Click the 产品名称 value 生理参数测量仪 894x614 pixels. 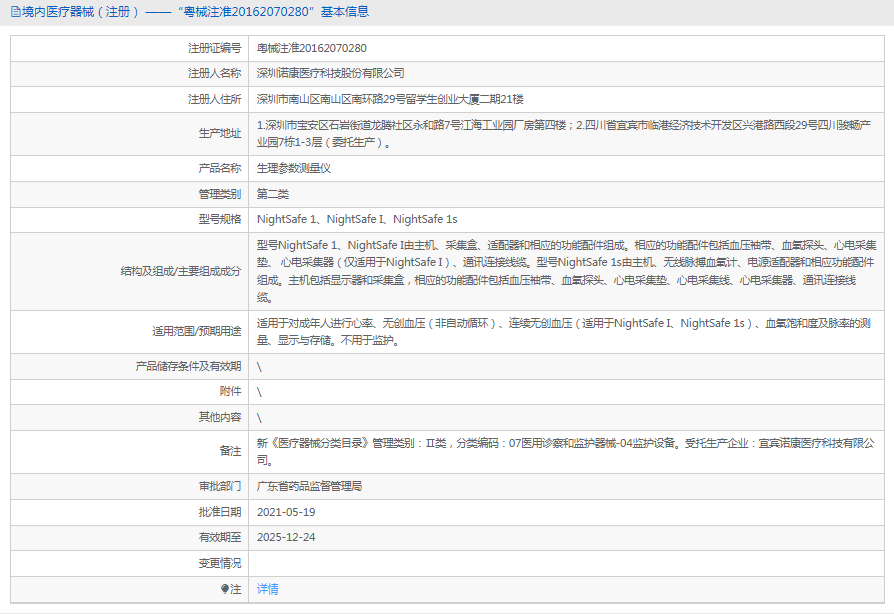294,169
